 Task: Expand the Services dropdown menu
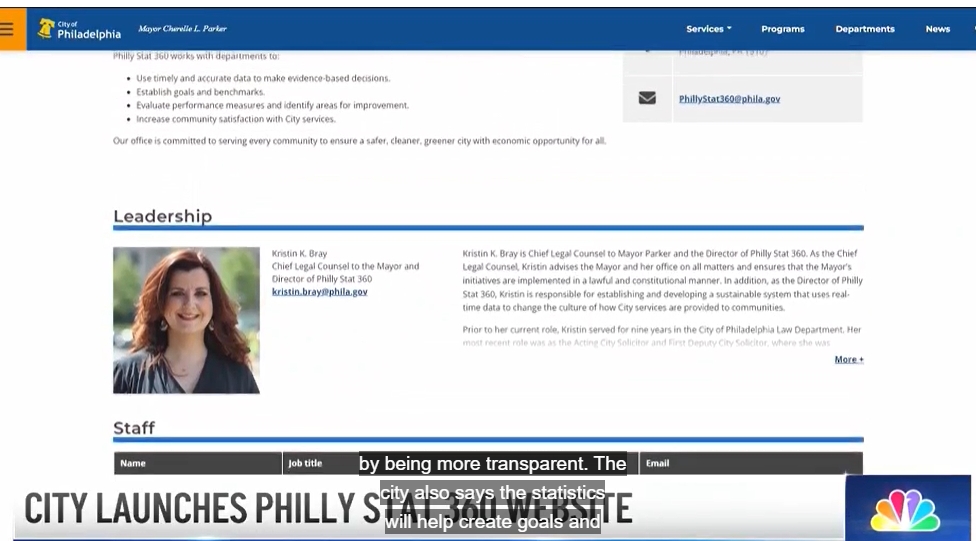709,29
